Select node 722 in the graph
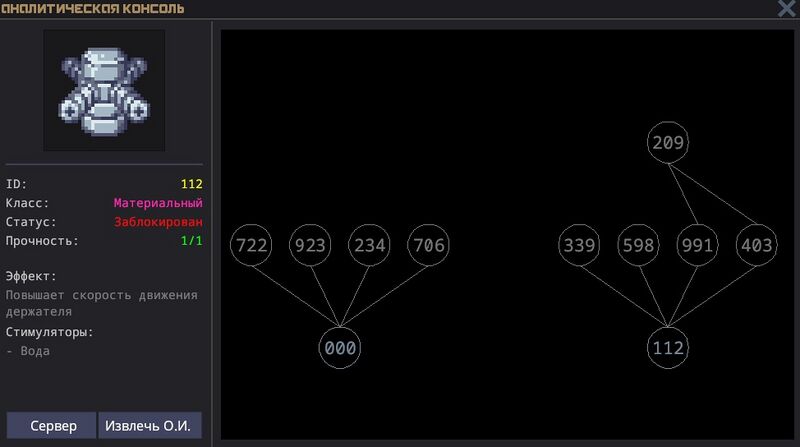 tap(251, 245)
